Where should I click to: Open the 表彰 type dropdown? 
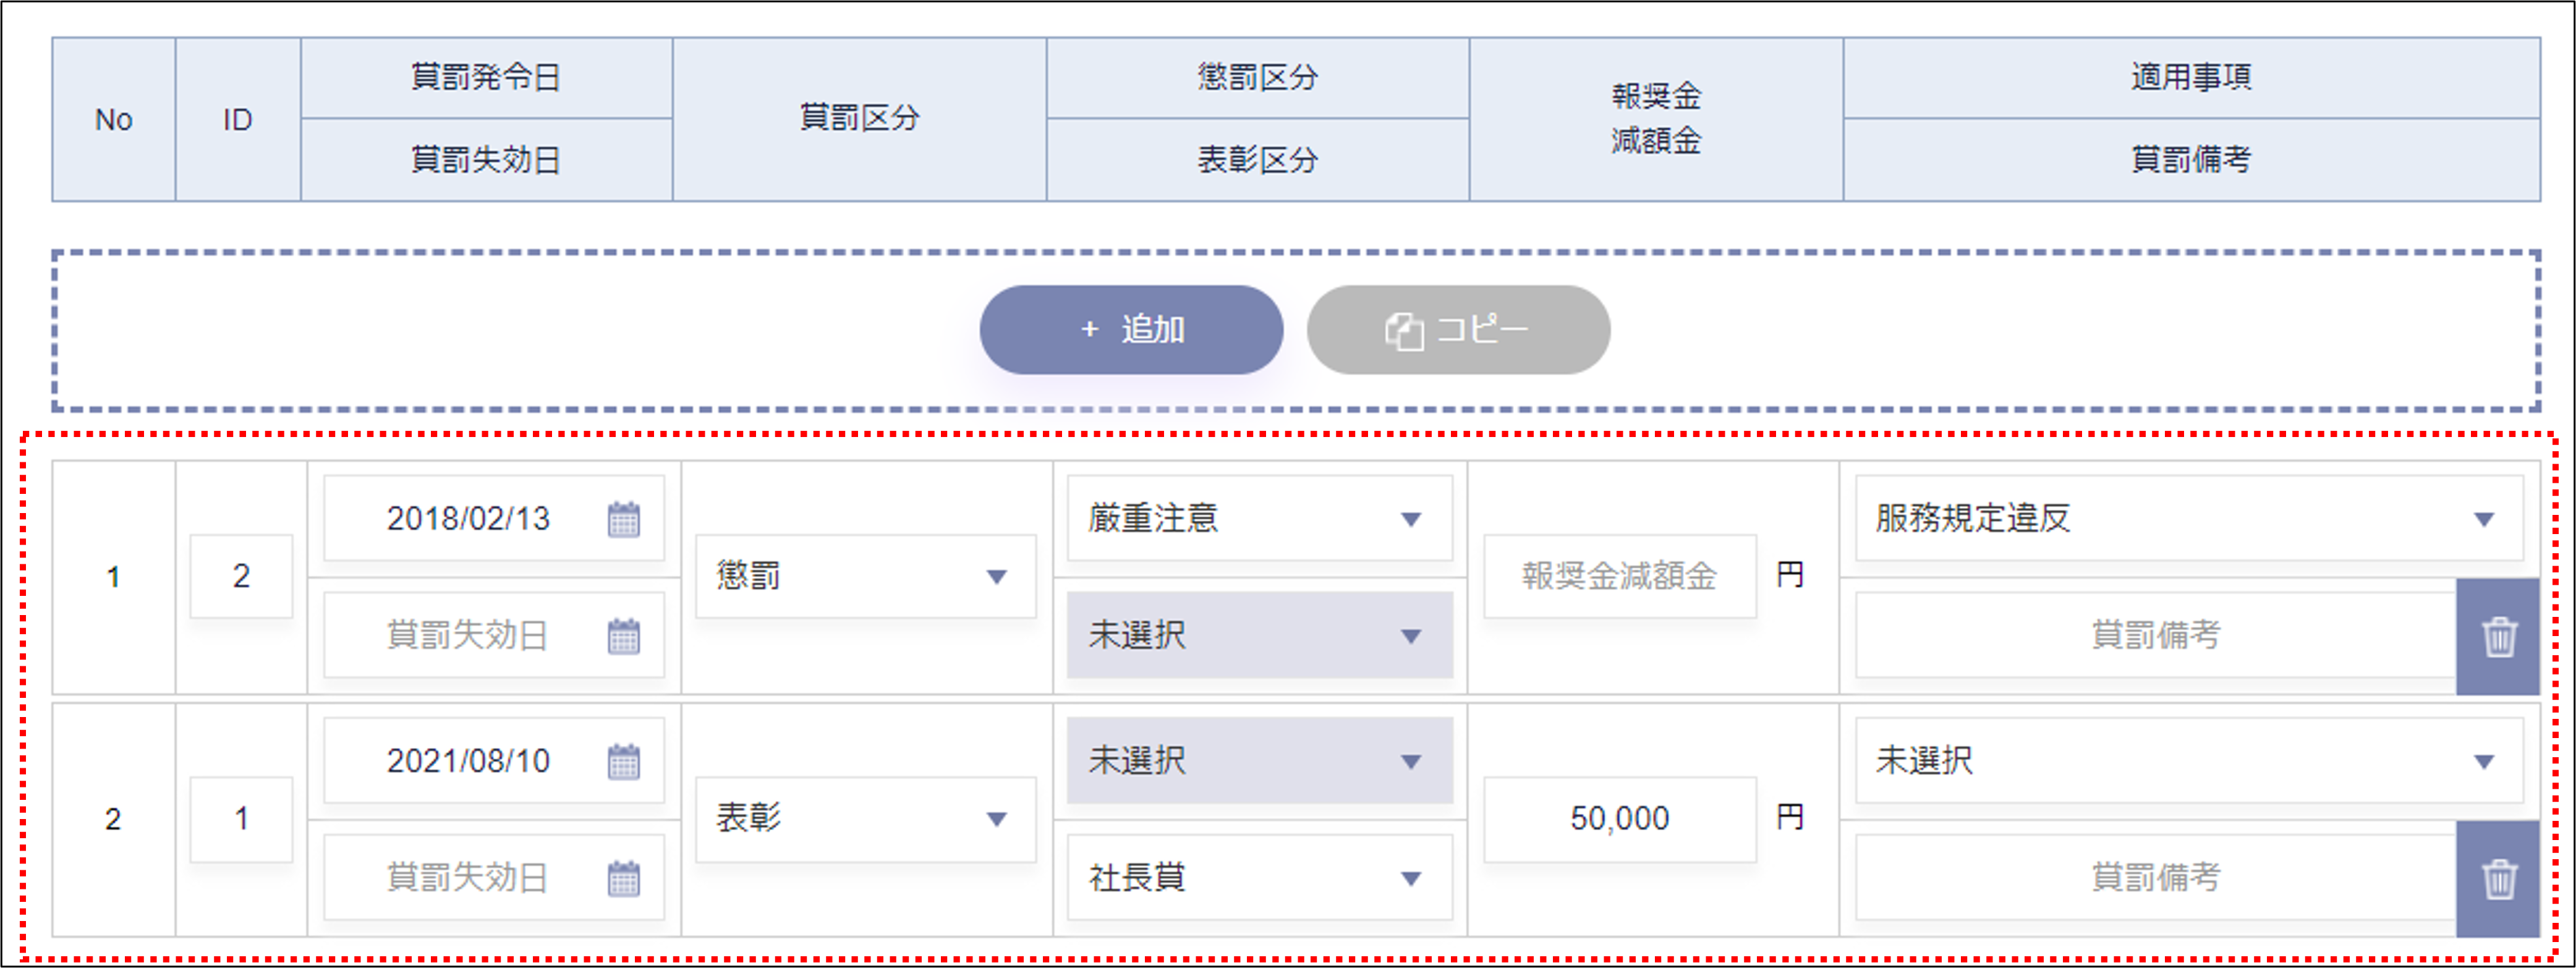[x=865, y=819]
